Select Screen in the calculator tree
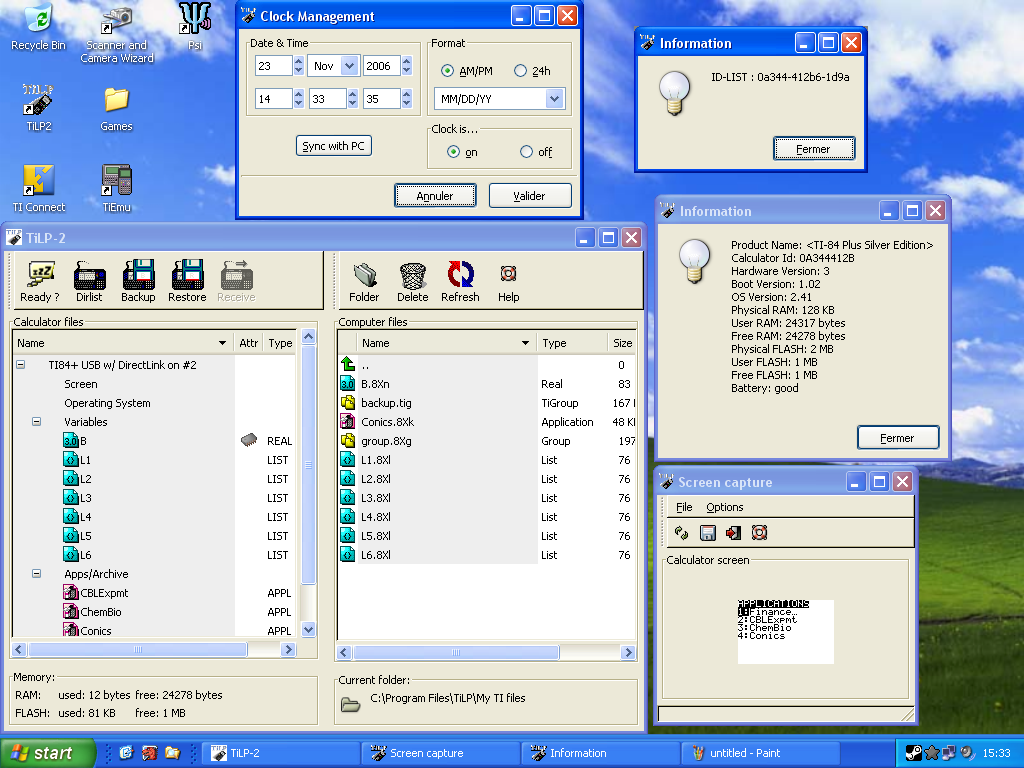The width and height of the screenshot is (1024, 768). pos(81,384)
